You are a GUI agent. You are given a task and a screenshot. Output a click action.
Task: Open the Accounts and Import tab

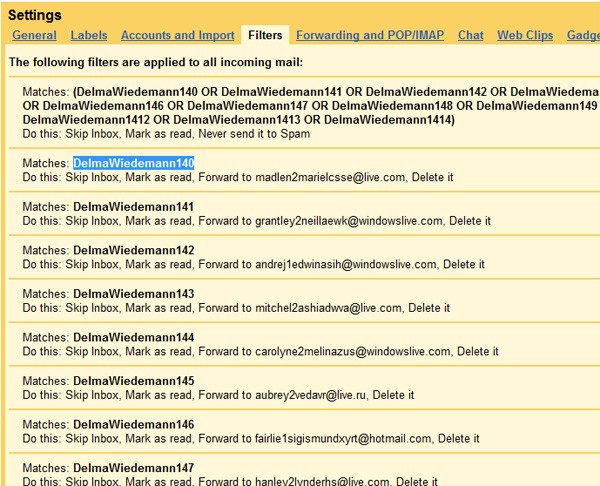[x=177, y=35]
